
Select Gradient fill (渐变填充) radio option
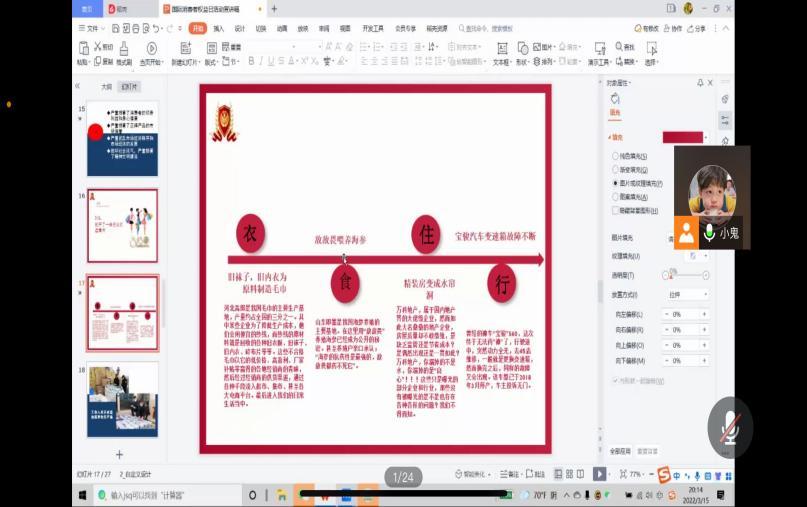615,169
